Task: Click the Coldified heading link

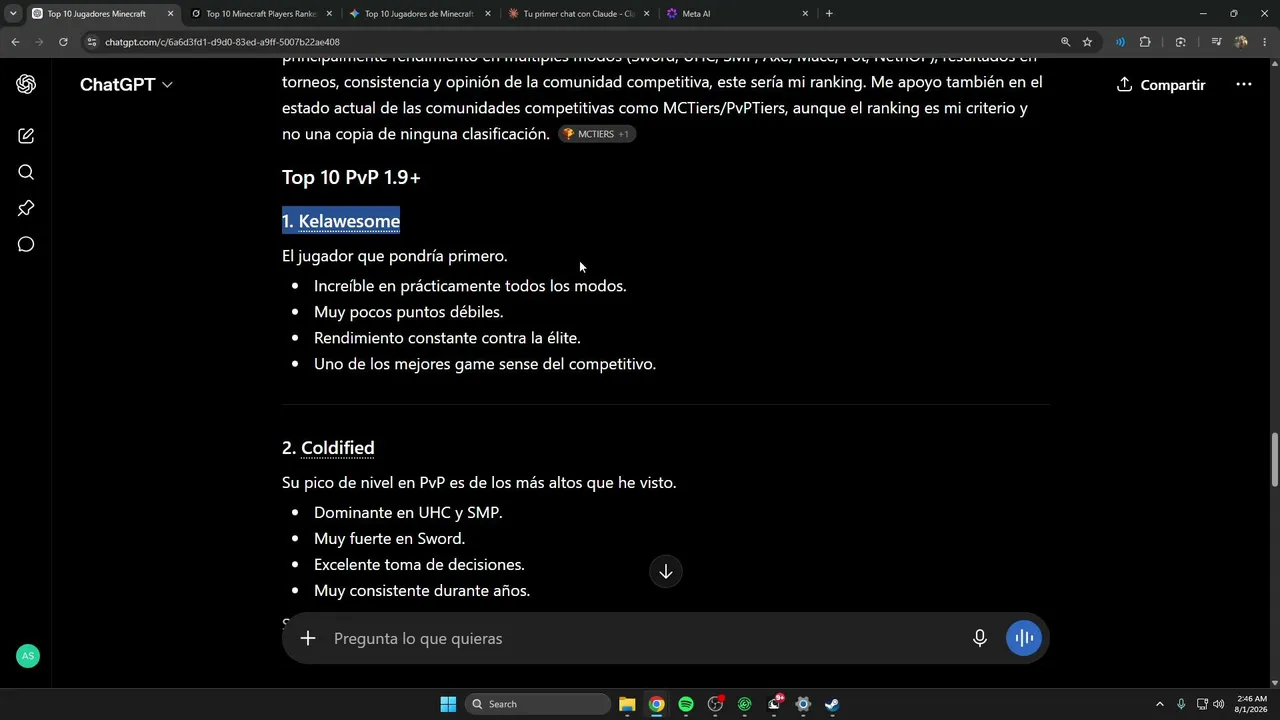Action: tap(338, 448)
